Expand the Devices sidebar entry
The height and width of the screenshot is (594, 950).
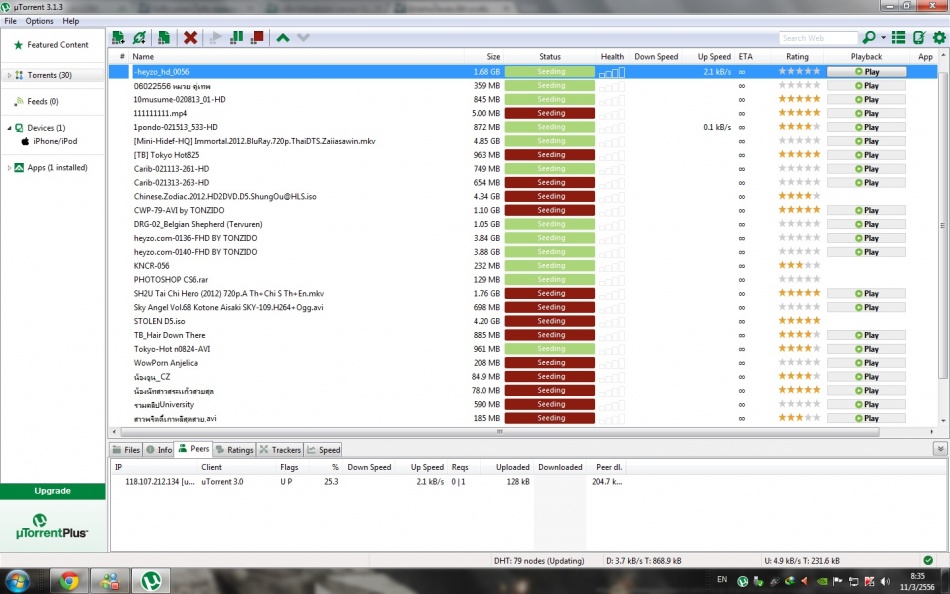pyautogui.click(x=10, y=128)
